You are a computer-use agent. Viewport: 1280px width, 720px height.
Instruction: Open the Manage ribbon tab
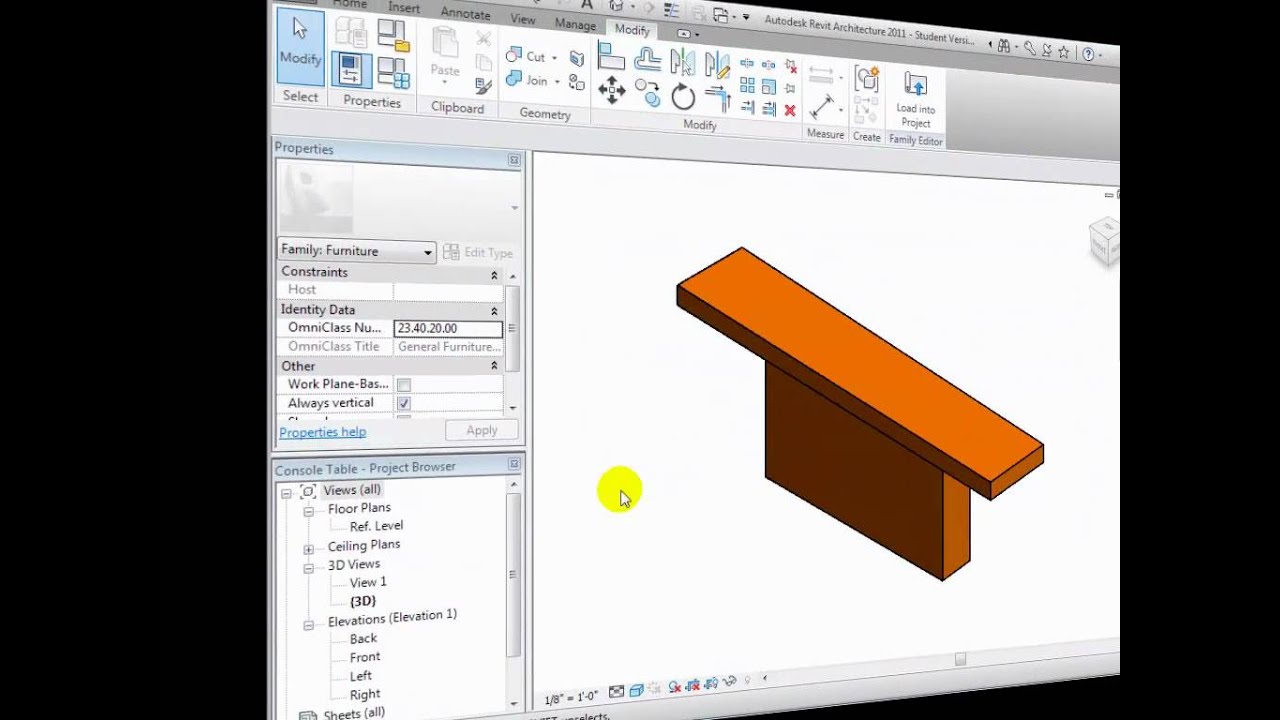click(x=575, y=24)
